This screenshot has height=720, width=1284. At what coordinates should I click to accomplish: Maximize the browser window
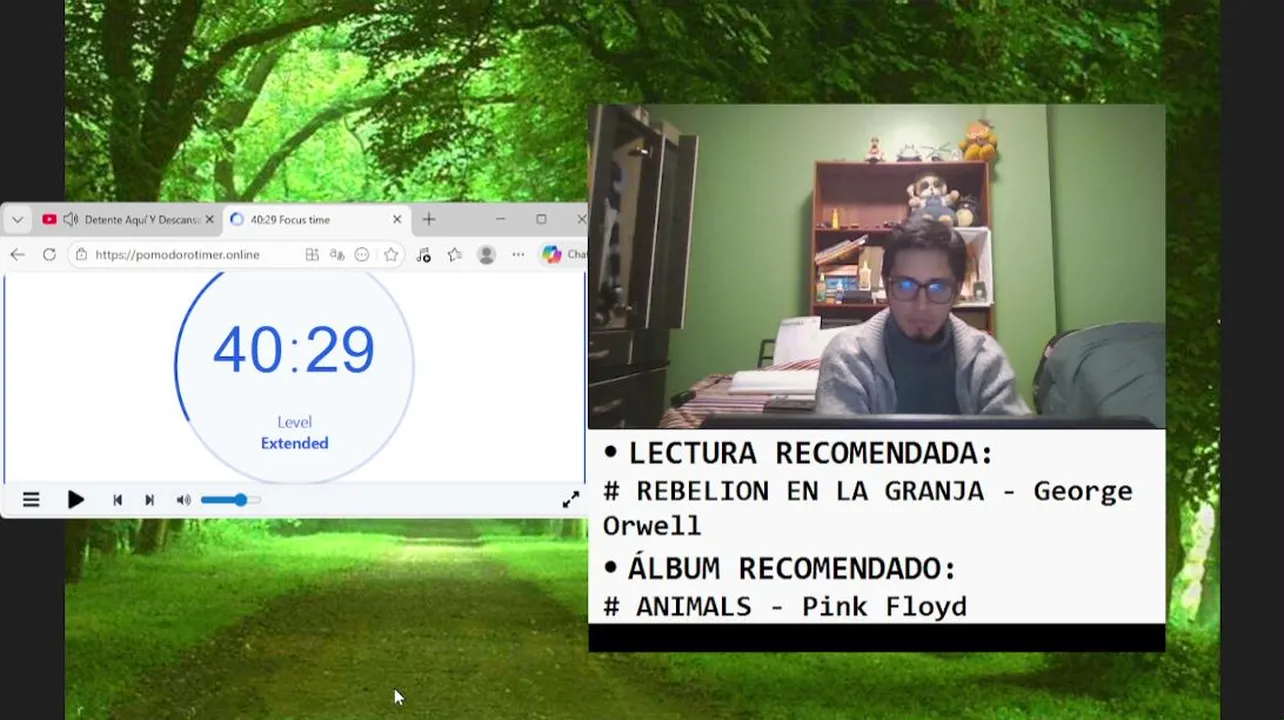541,220
